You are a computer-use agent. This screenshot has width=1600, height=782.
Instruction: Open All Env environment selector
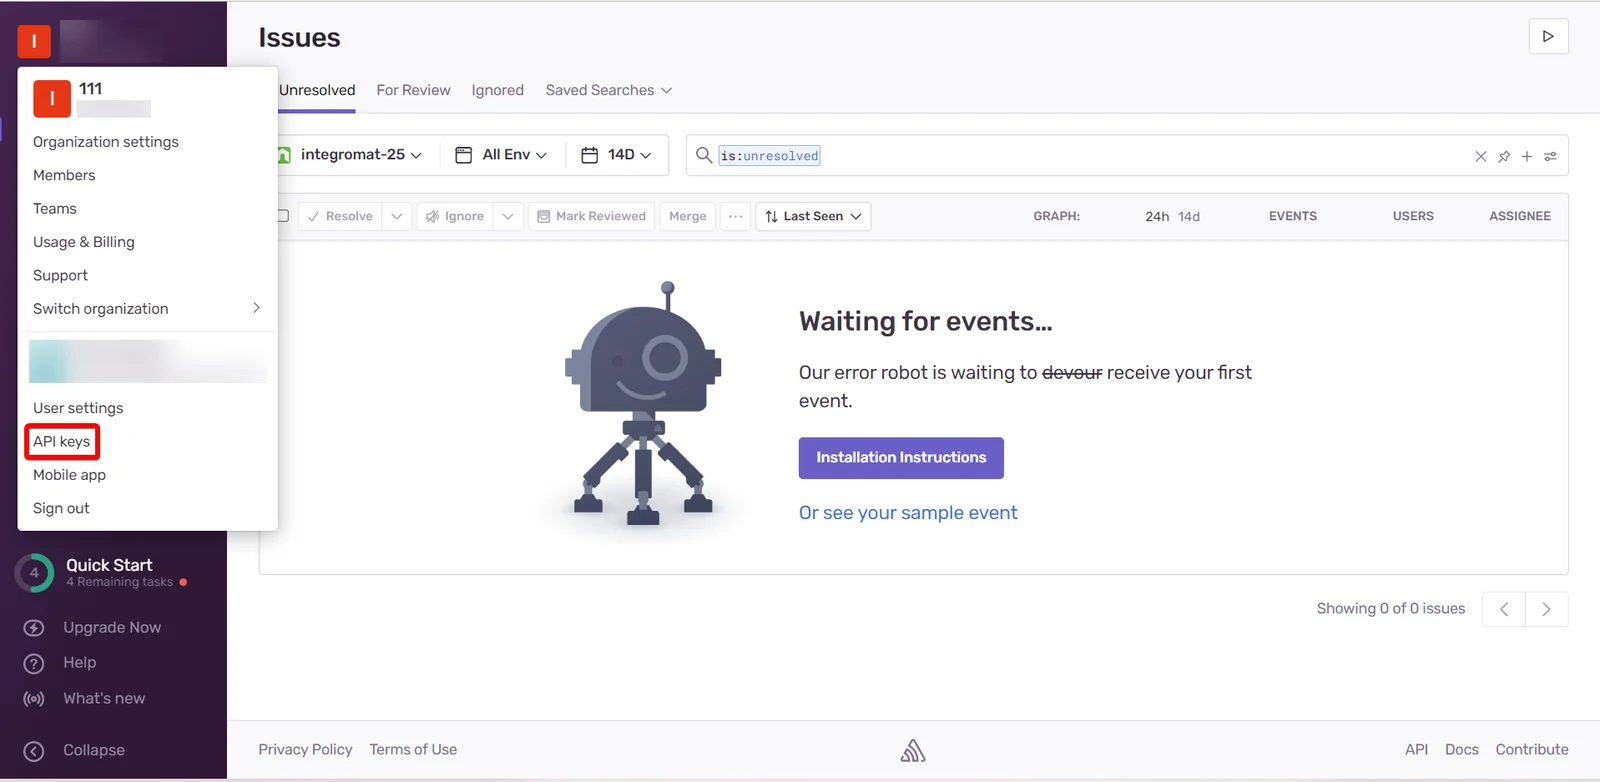click(501, 155)
